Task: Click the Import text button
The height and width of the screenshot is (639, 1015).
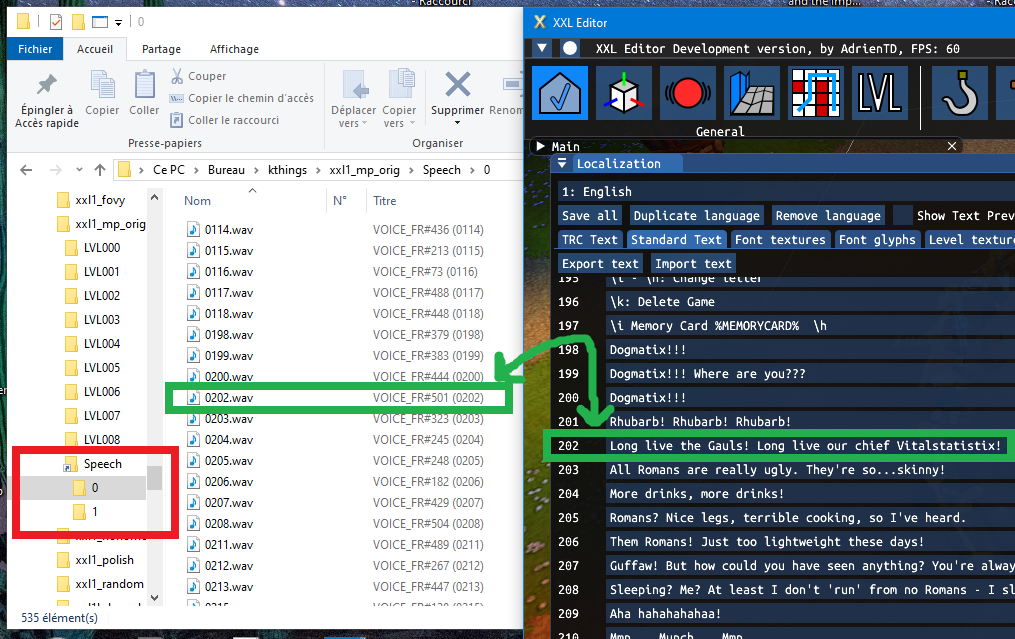Action: point(693,263)
